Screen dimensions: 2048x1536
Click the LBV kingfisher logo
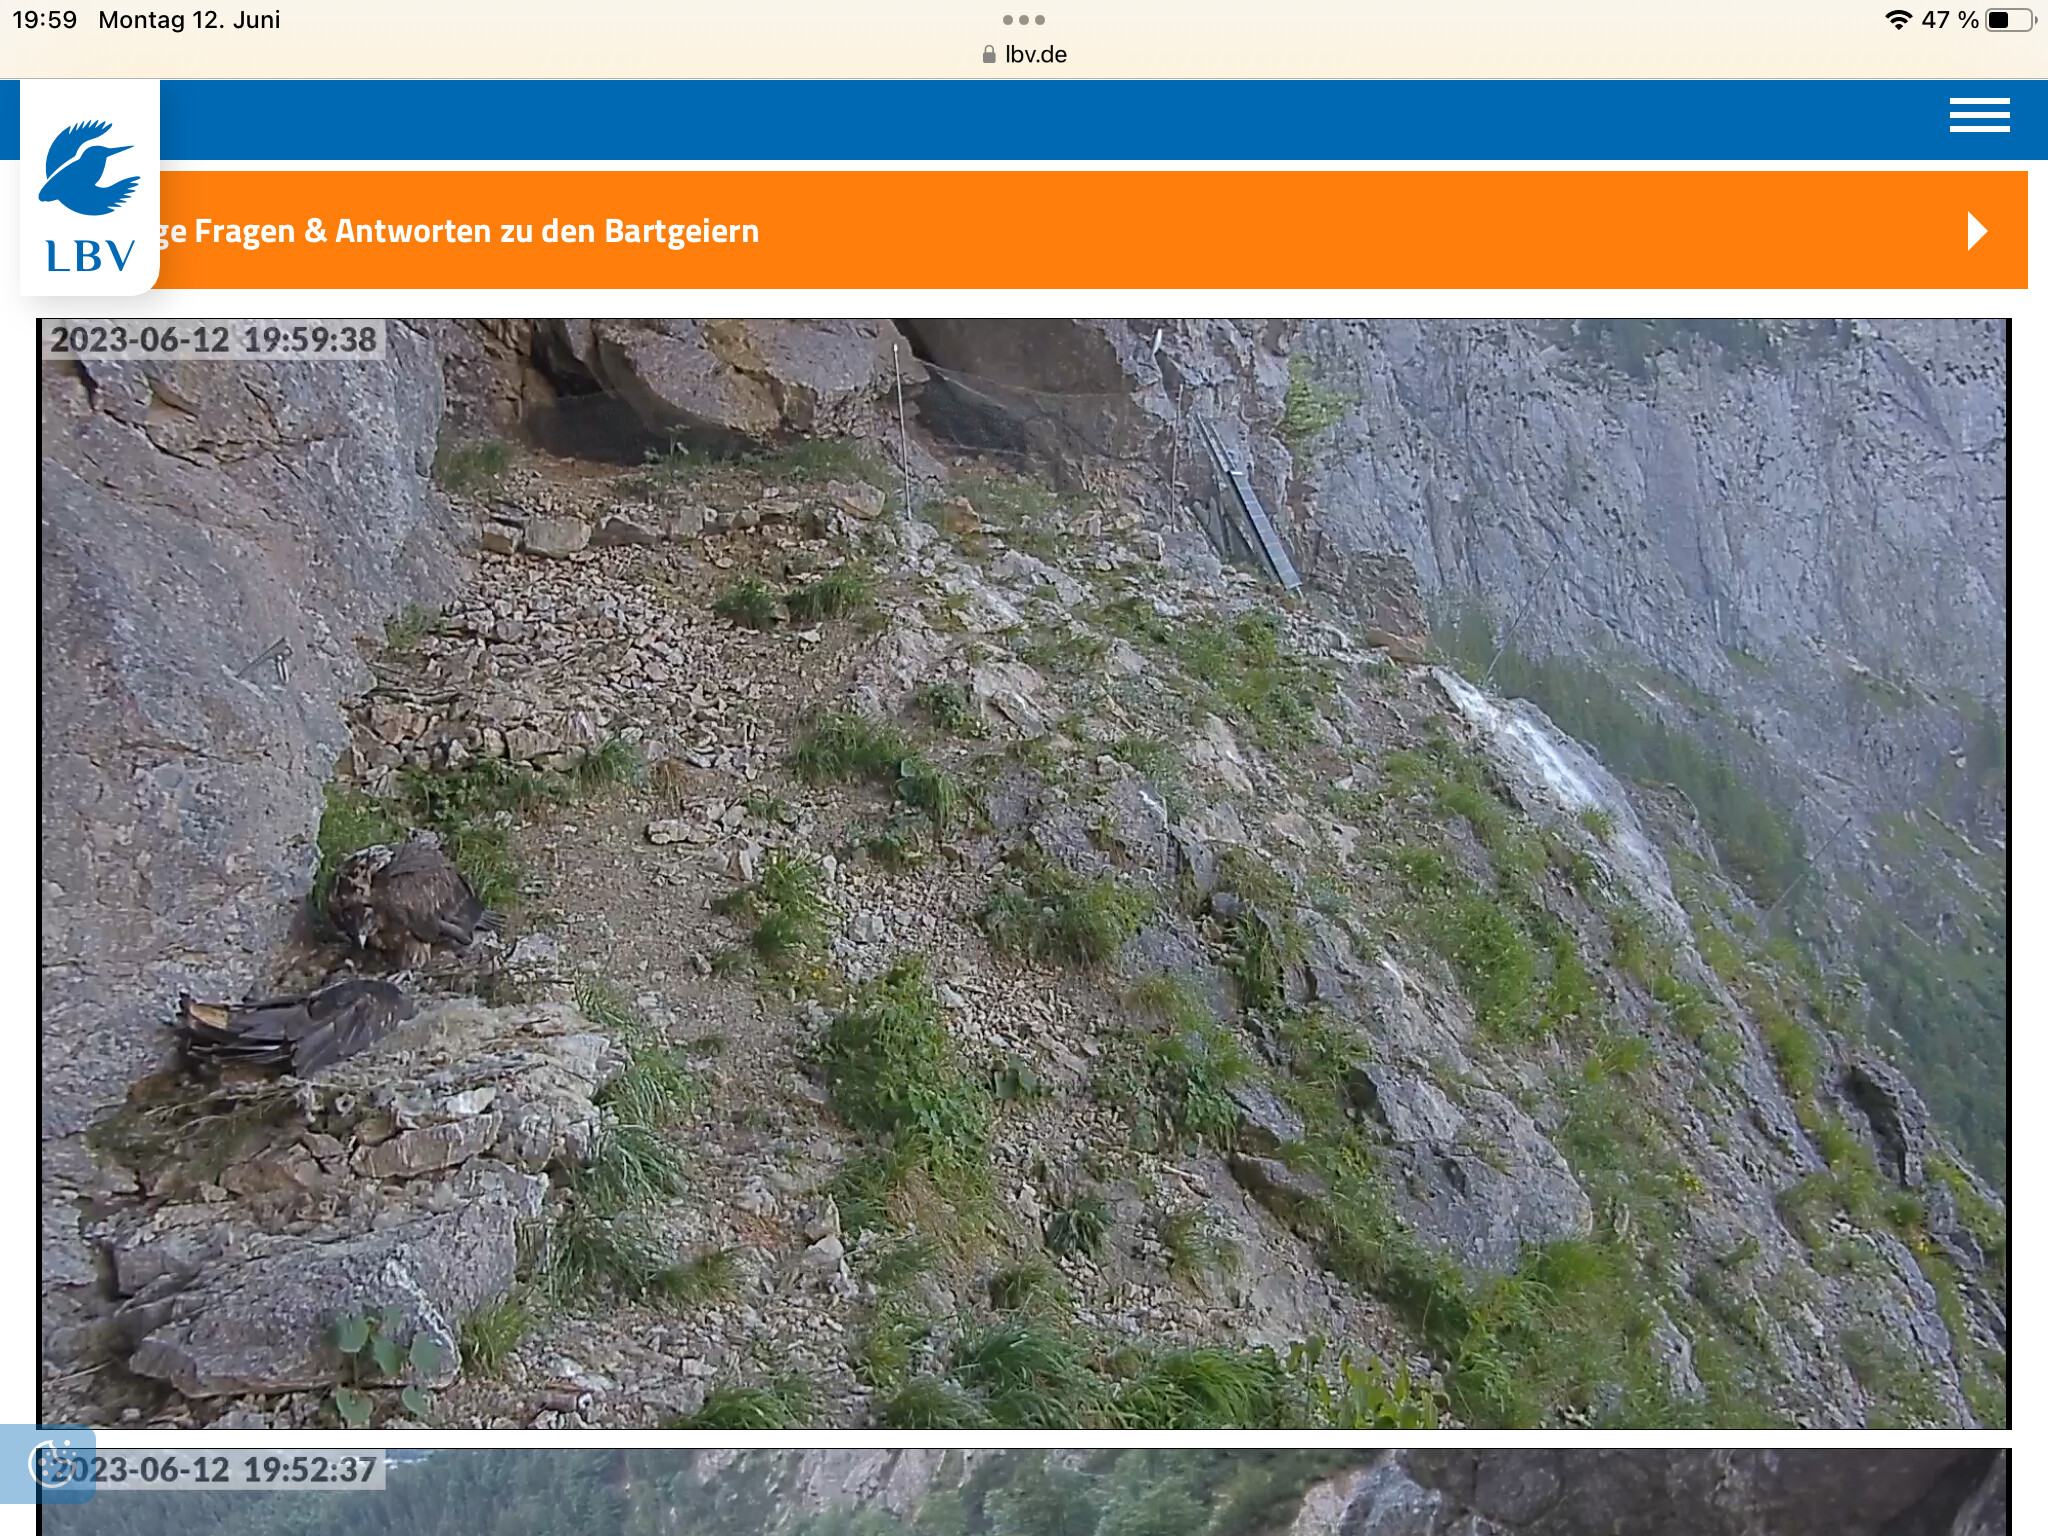point(89,167)
